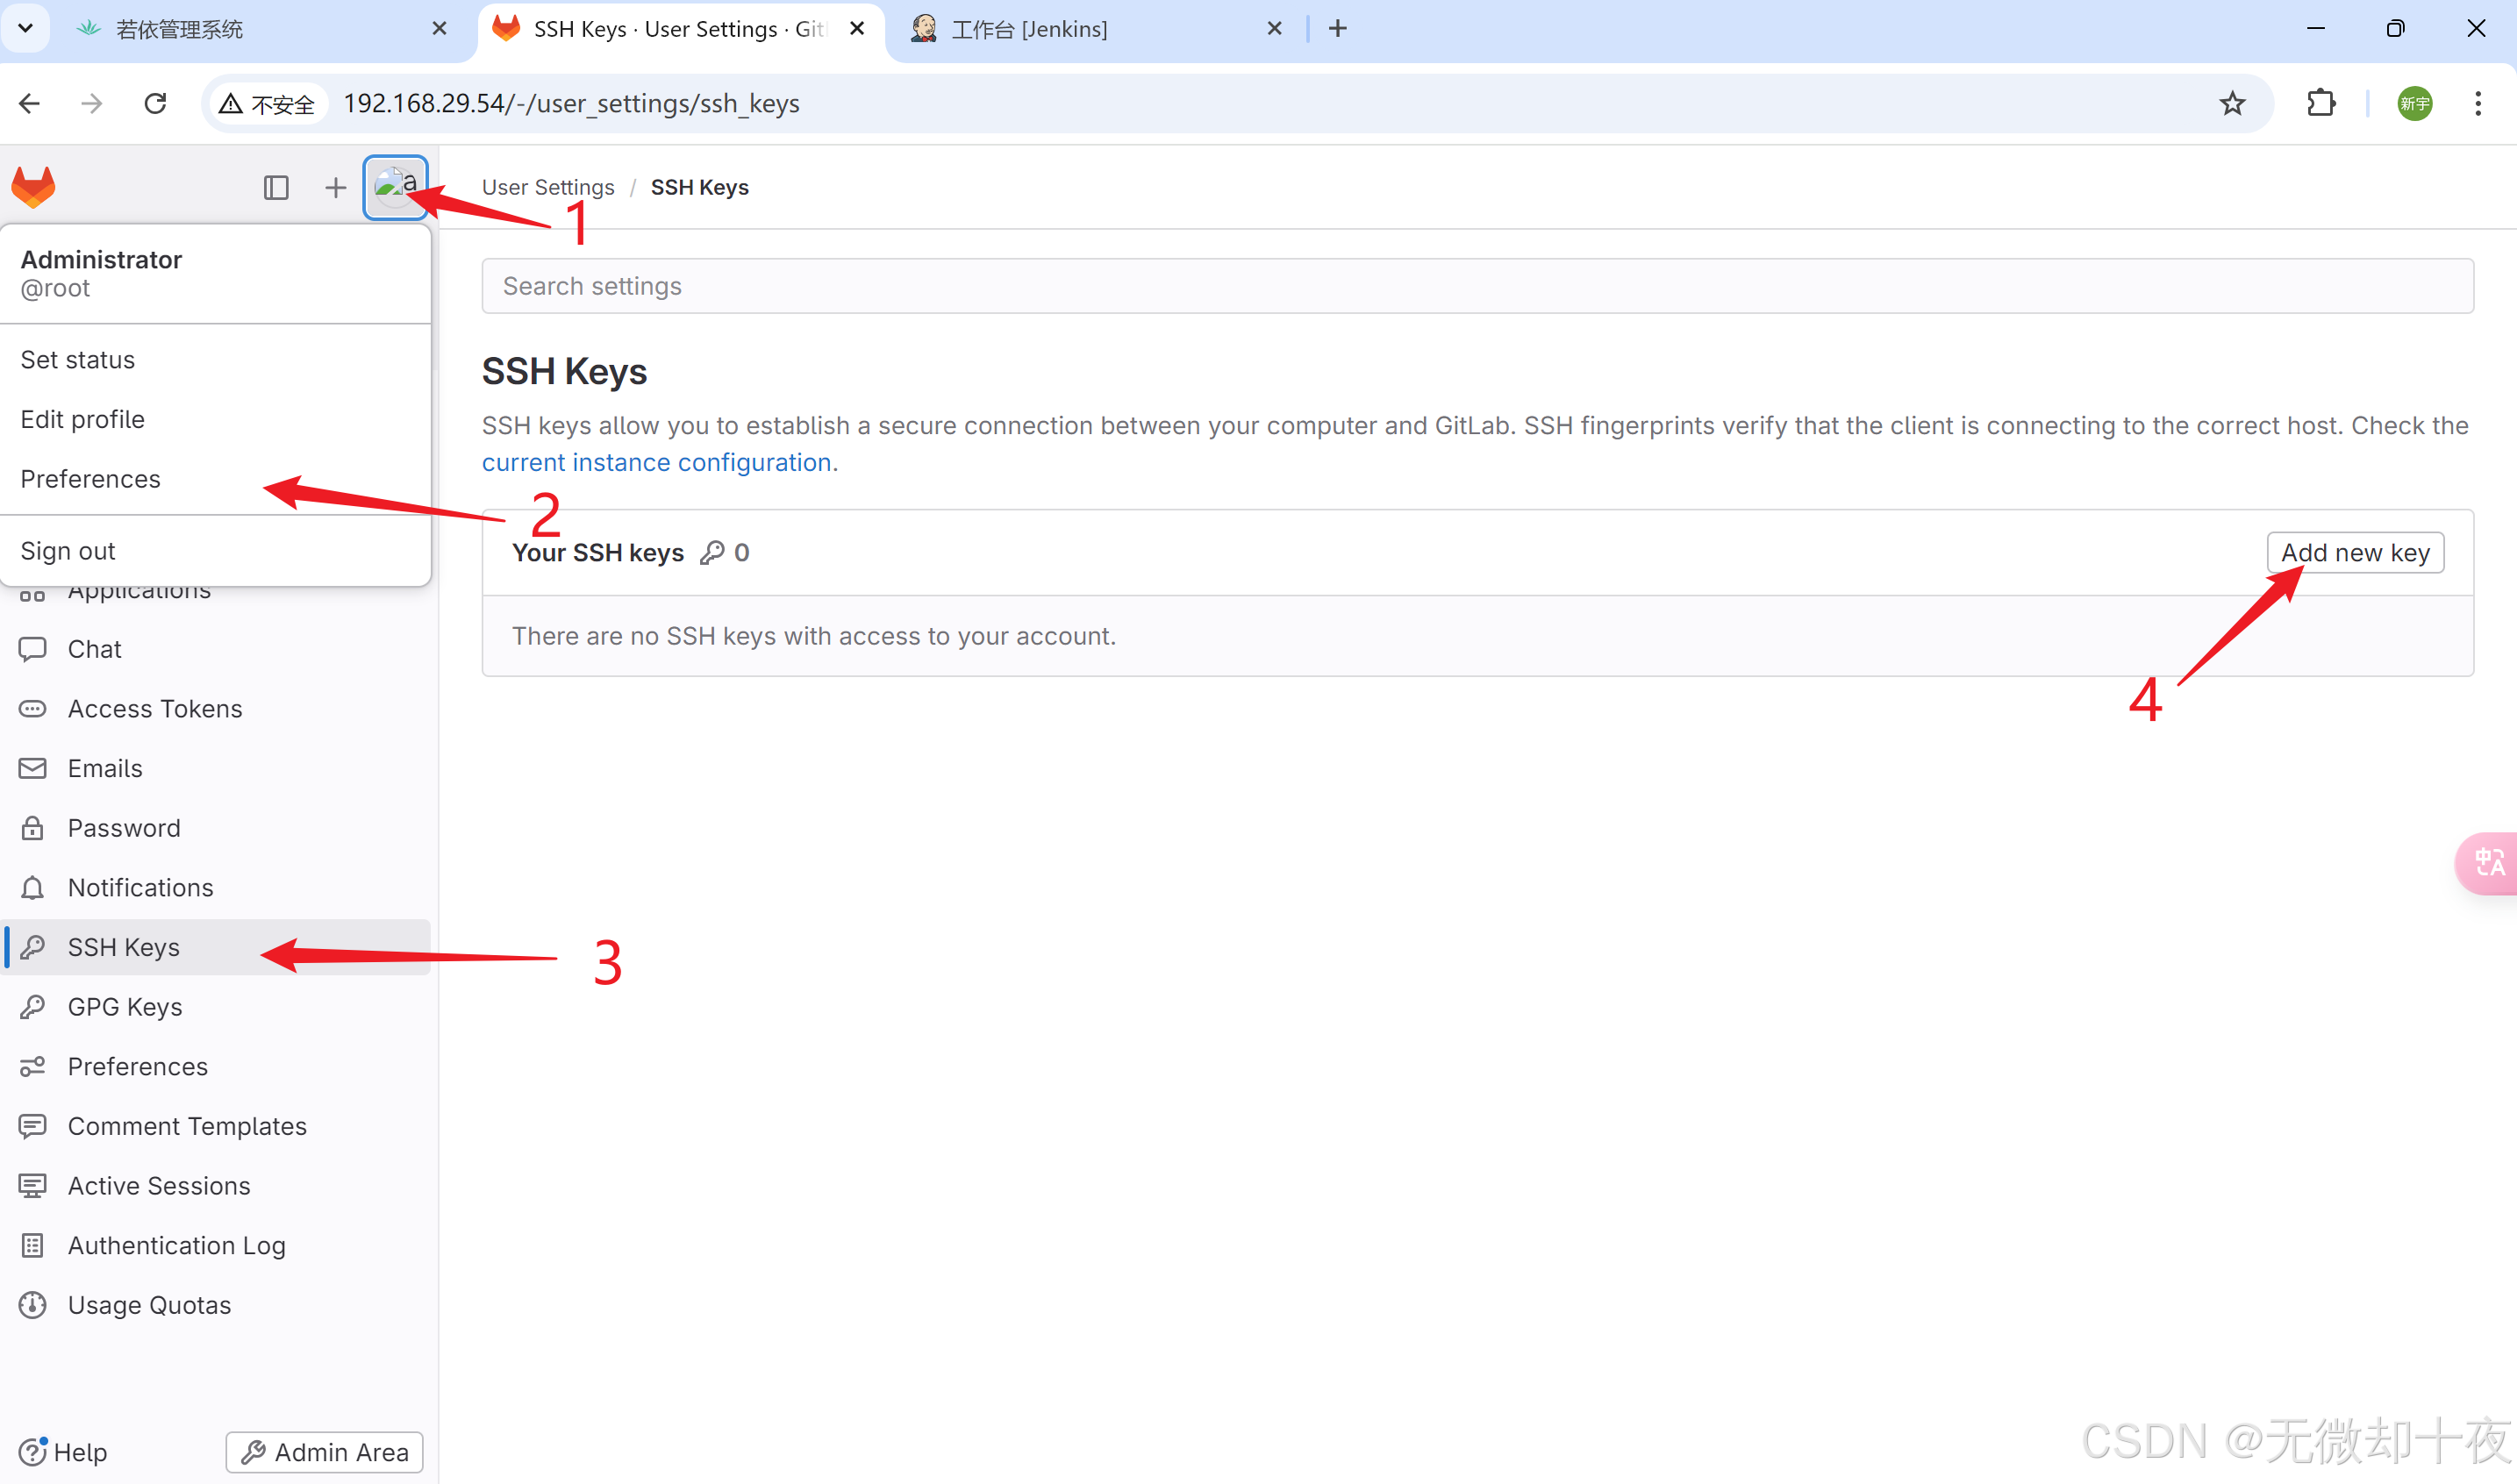Switch to the Jenkins browser tab
Viewport: 2517px width, 1484px height.
click(1030, 29)
